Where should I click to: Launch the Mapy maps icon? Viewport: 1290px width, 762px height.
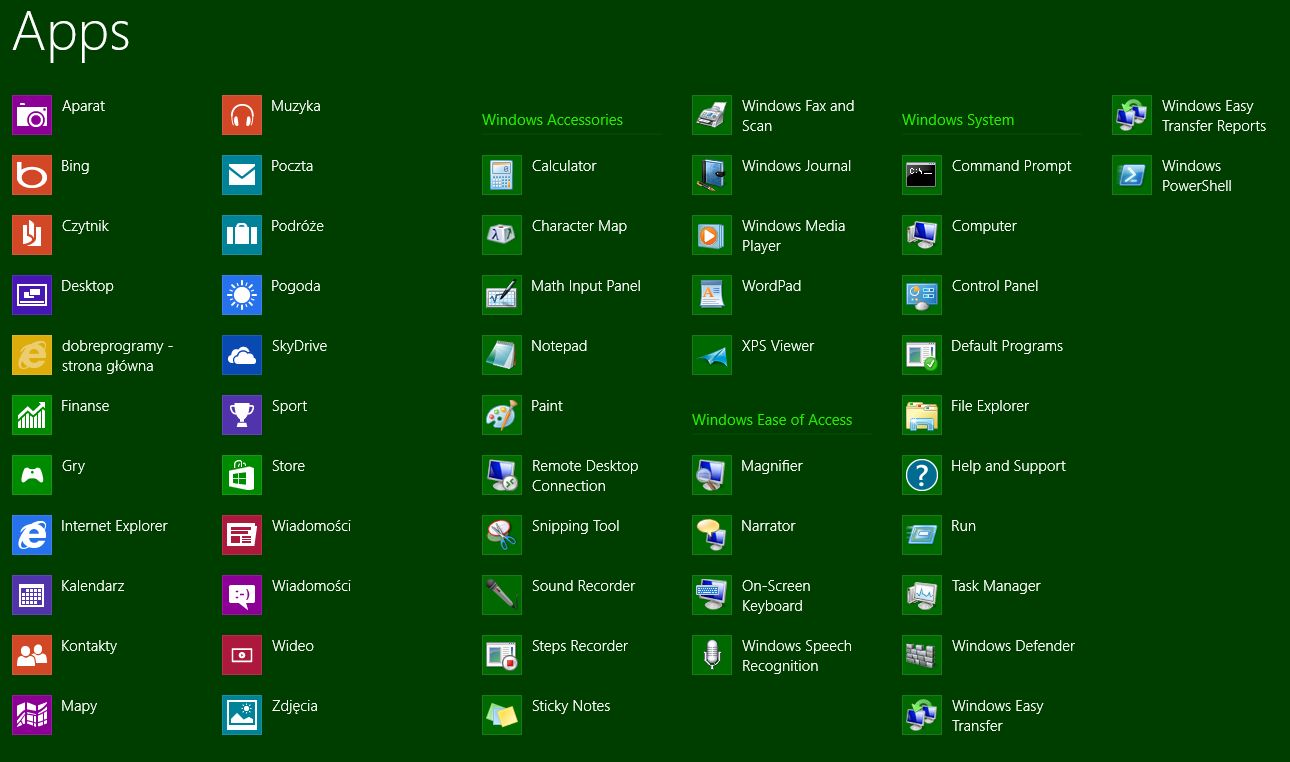coord(32,715)
